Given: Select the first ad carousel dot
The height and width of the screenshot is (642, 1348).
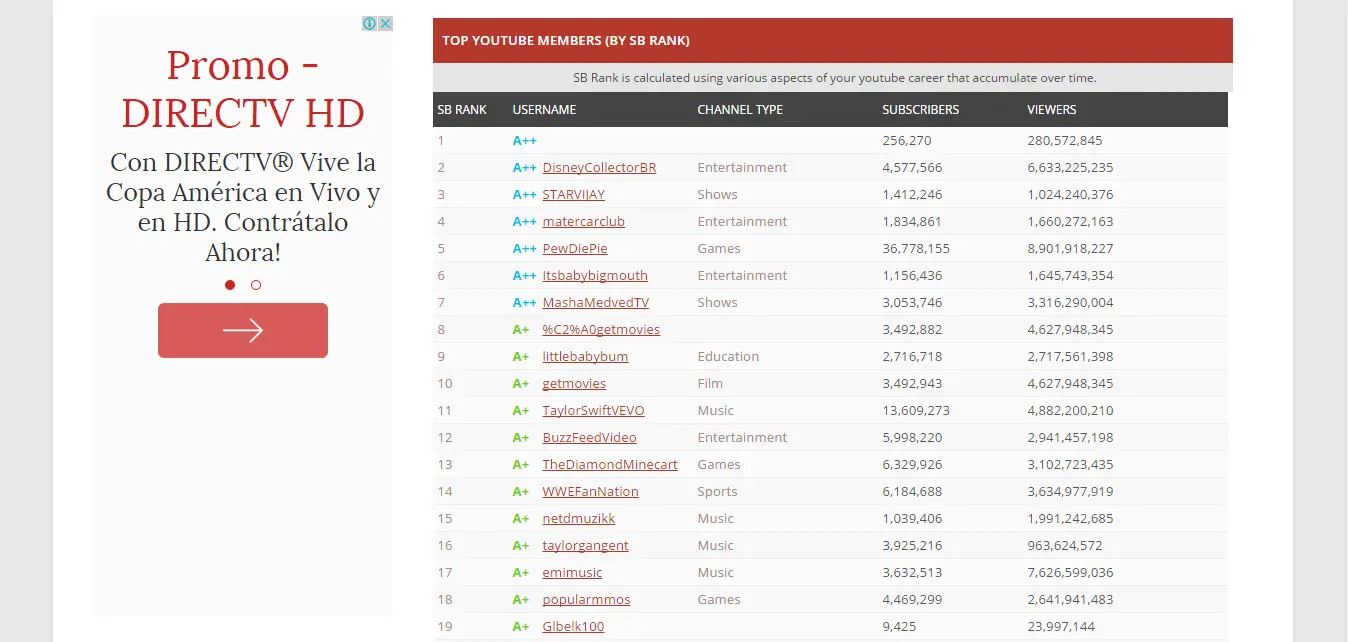Looking at the screenshot, I should pyautogui.click(x=230, y=285).
